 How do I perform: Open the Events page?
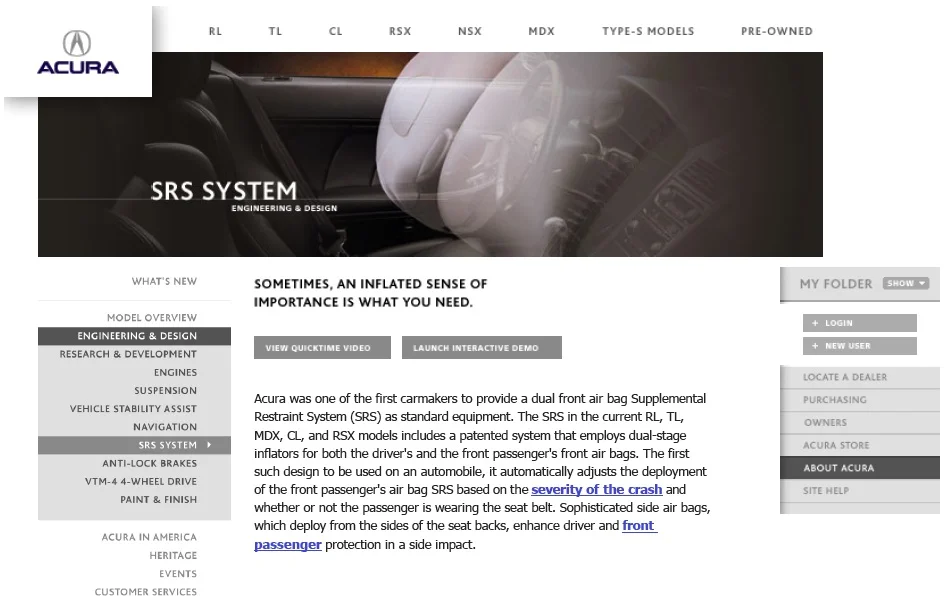tap(178, 574)
